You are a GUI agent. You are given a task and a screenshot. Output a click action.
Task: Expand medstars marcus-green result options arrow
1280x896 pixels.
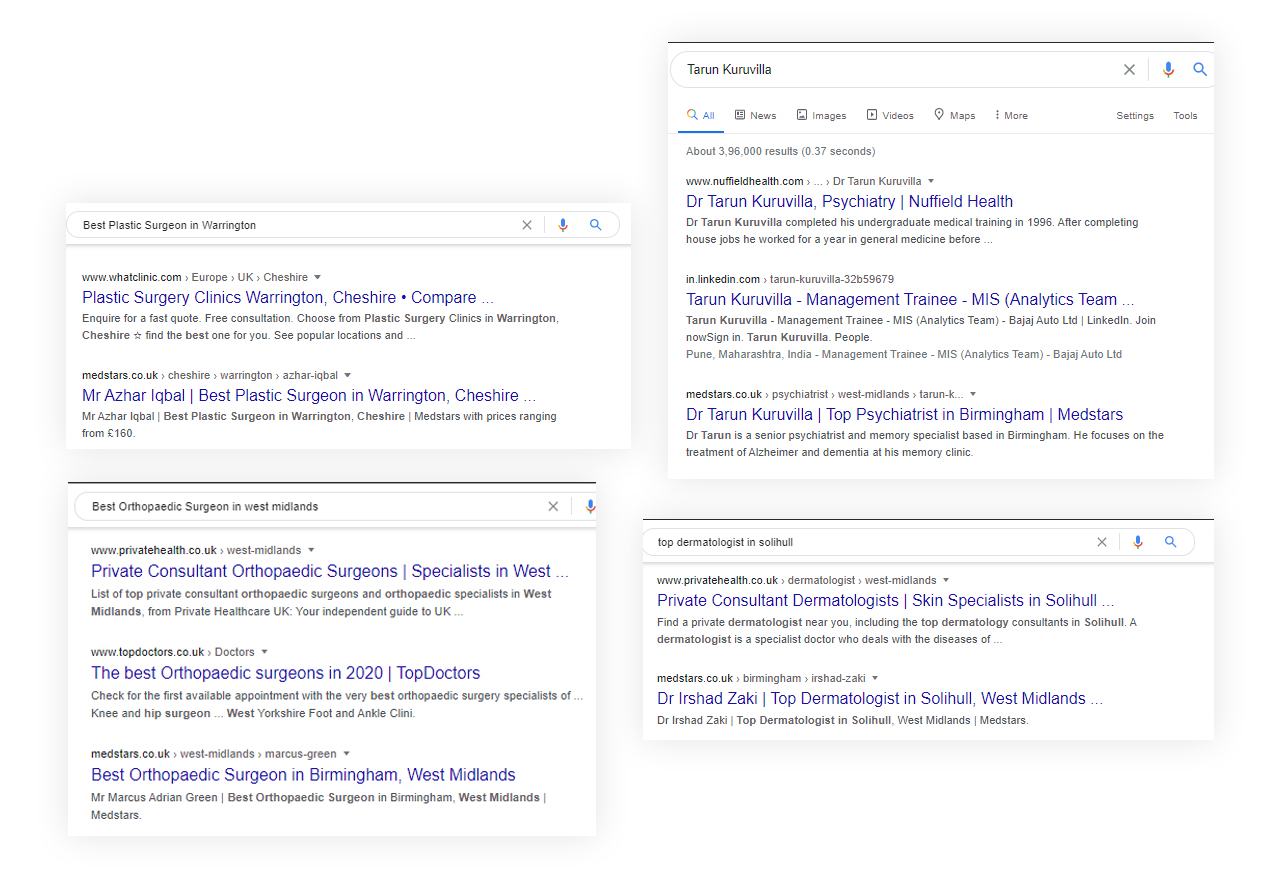point(346,754)
